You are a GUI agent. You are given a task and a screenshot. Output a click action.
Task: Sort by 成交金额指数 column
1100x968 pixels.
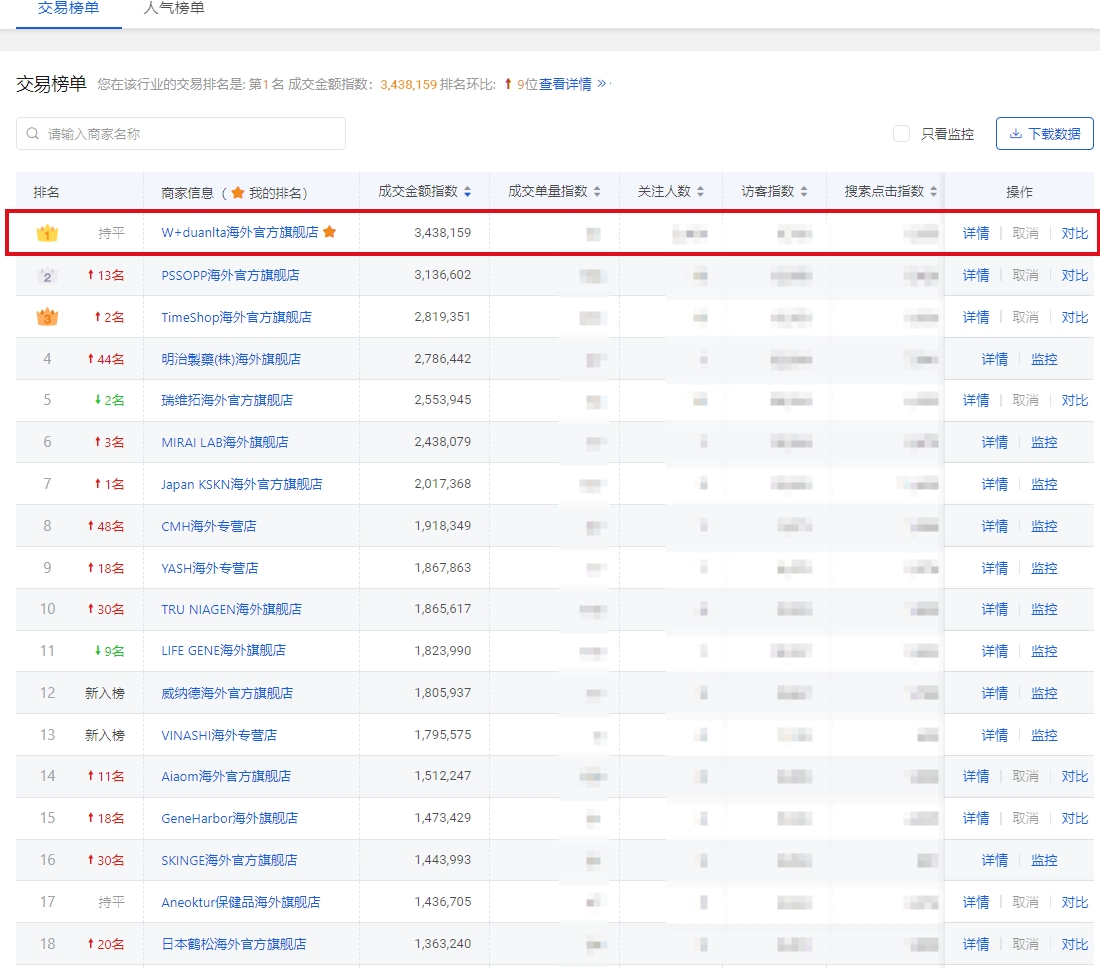[x=467, y=191]
